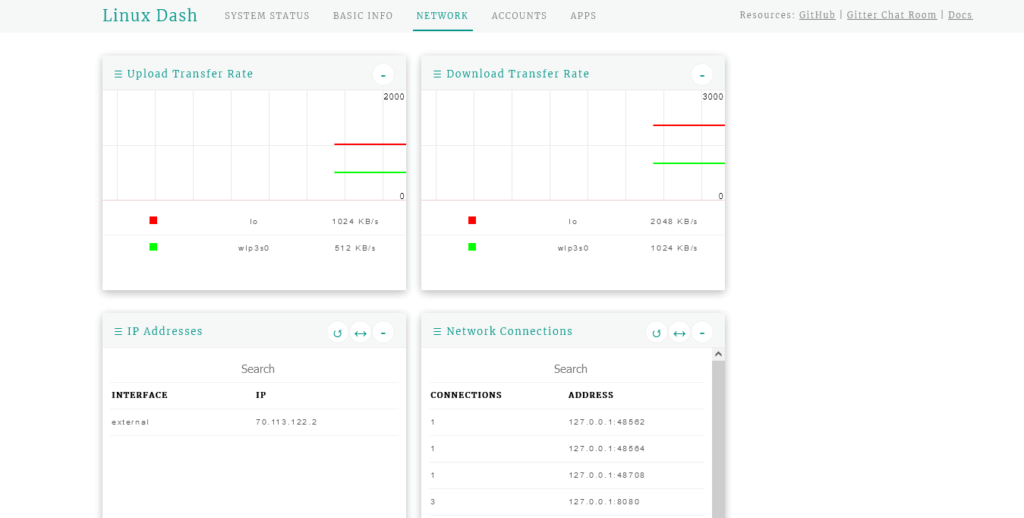The width and height of the screenshot is (1024, 518).
Task: Click connection count 3 for port 8080
Action: click(433, 502)
